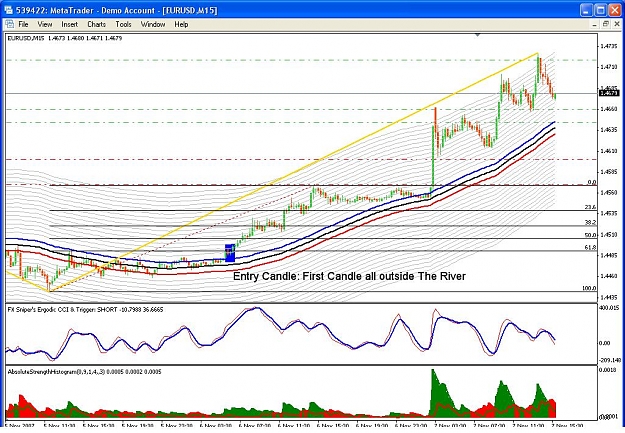Open the Help menu
The height and width of the screenshot is (433, 625).
click(181, 24)
